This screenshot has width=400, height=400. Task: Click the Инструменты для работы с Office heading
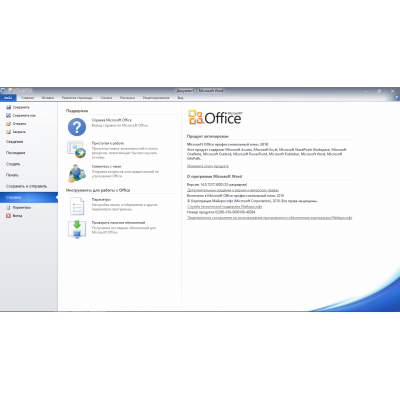pyautogui.click(x=98, y=190)
